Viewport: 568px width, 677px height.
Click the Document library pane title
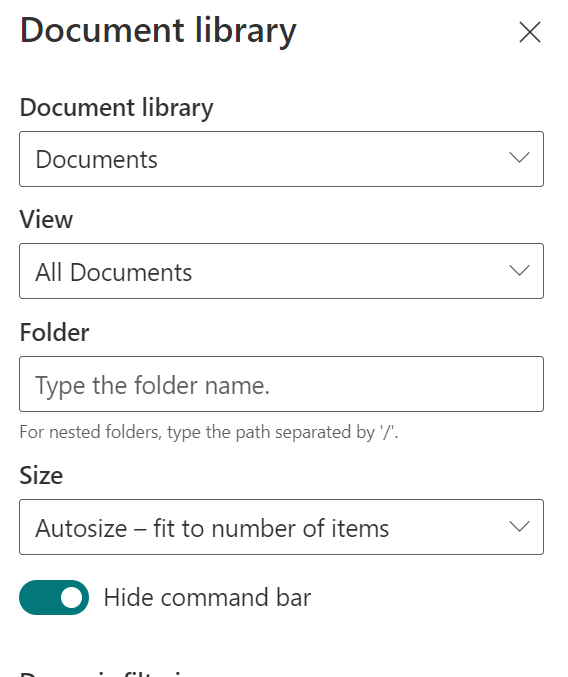158,31
